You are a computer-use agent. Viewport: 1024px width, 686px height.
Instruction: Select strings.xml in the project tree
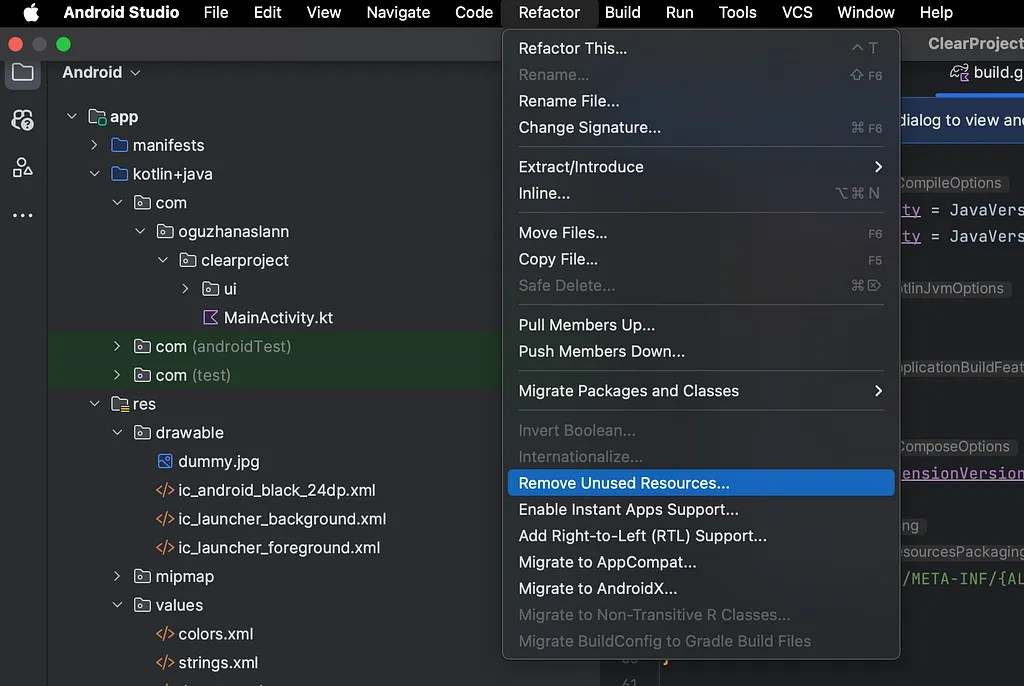tap(218, 663)
